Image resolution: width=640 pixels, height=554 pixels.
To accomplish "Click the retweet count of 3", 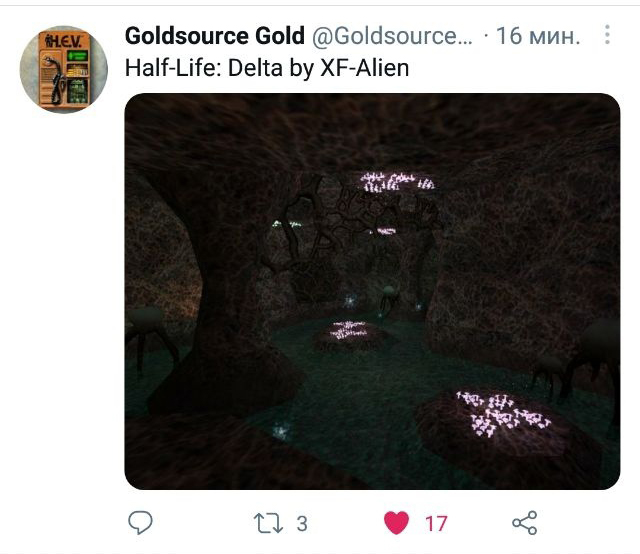I will click(302, 523).
